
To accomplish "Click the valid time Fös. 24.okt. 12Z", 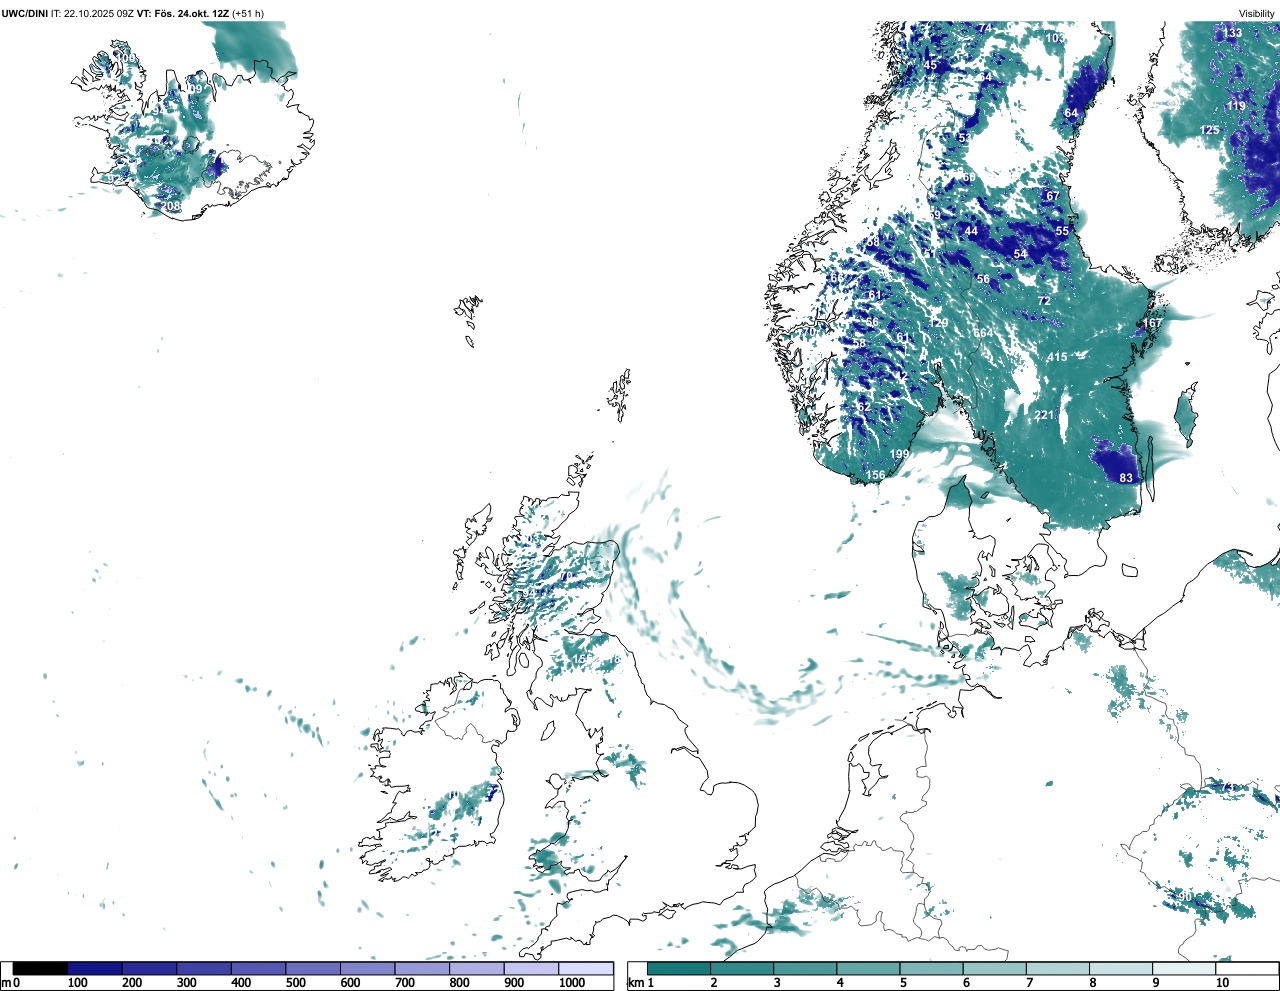I will pos(192,13).
